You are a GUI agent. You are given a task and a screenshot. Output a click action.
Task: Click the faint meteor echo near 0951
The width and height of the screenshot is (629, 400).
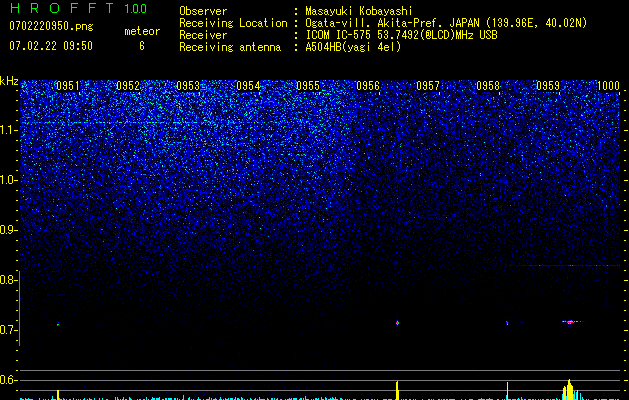[58, 324]
